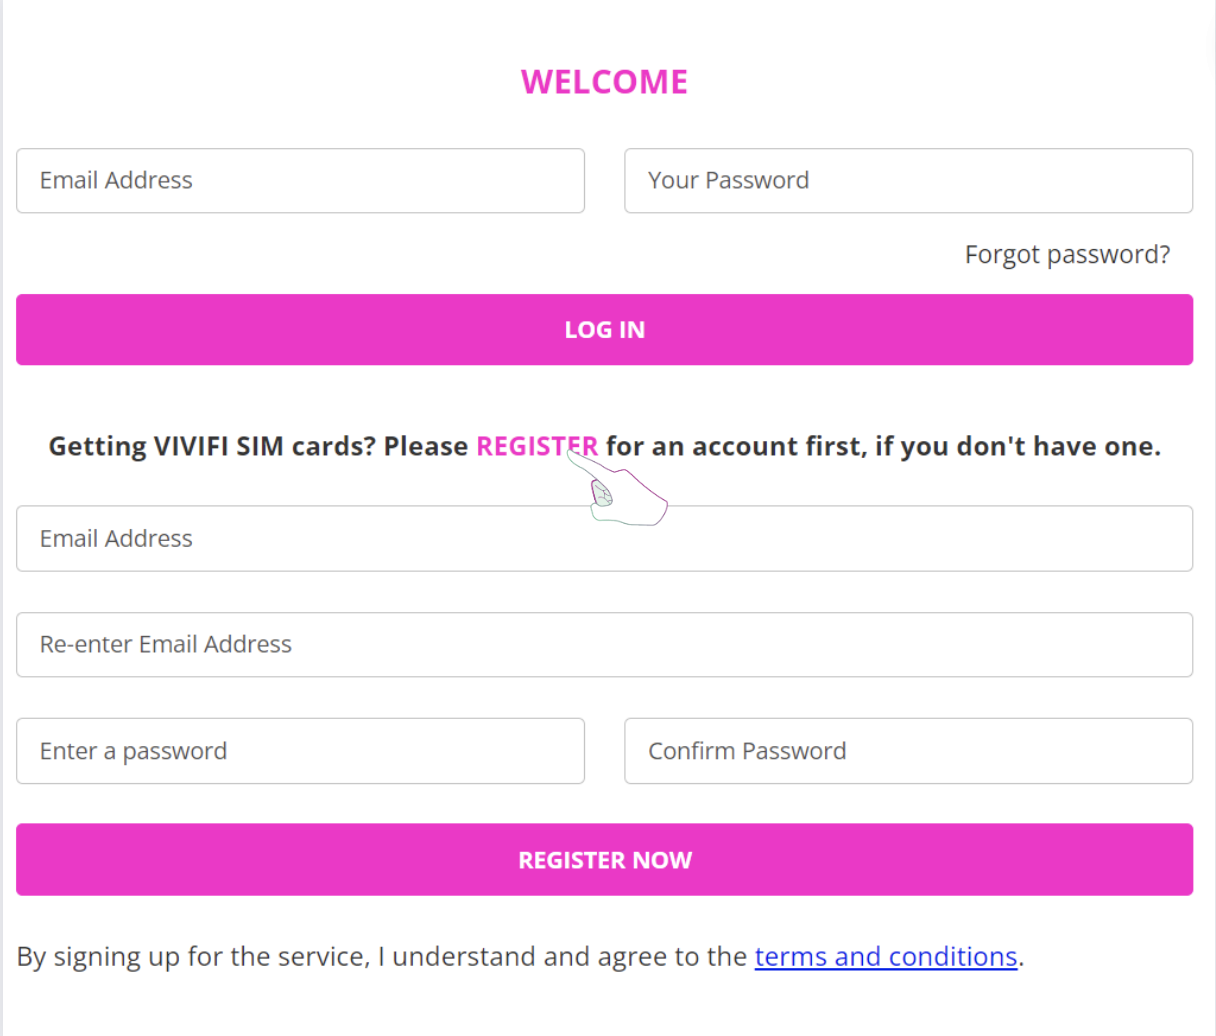Click REGISTER in the prompt sentence

click(536, 446)
